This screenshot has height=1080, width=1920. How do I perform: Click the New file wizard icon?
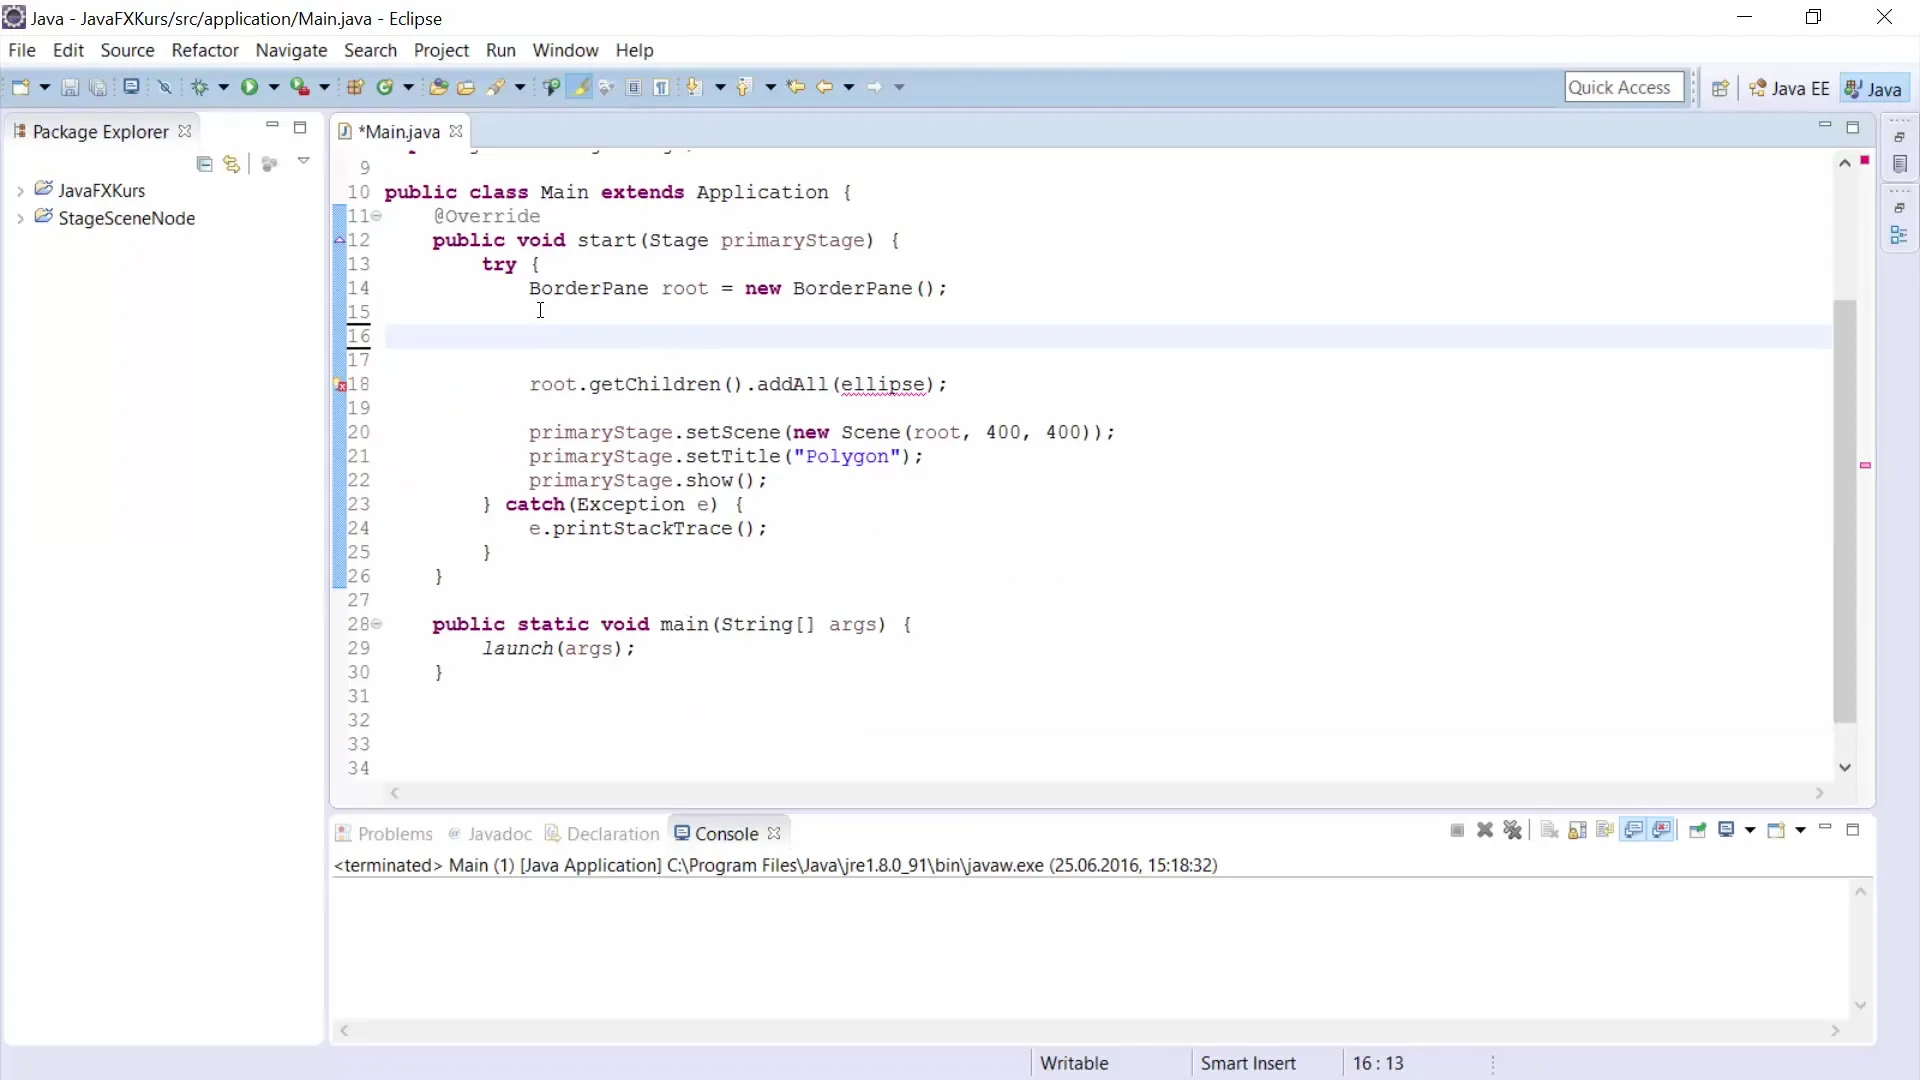tap(20, 87)
